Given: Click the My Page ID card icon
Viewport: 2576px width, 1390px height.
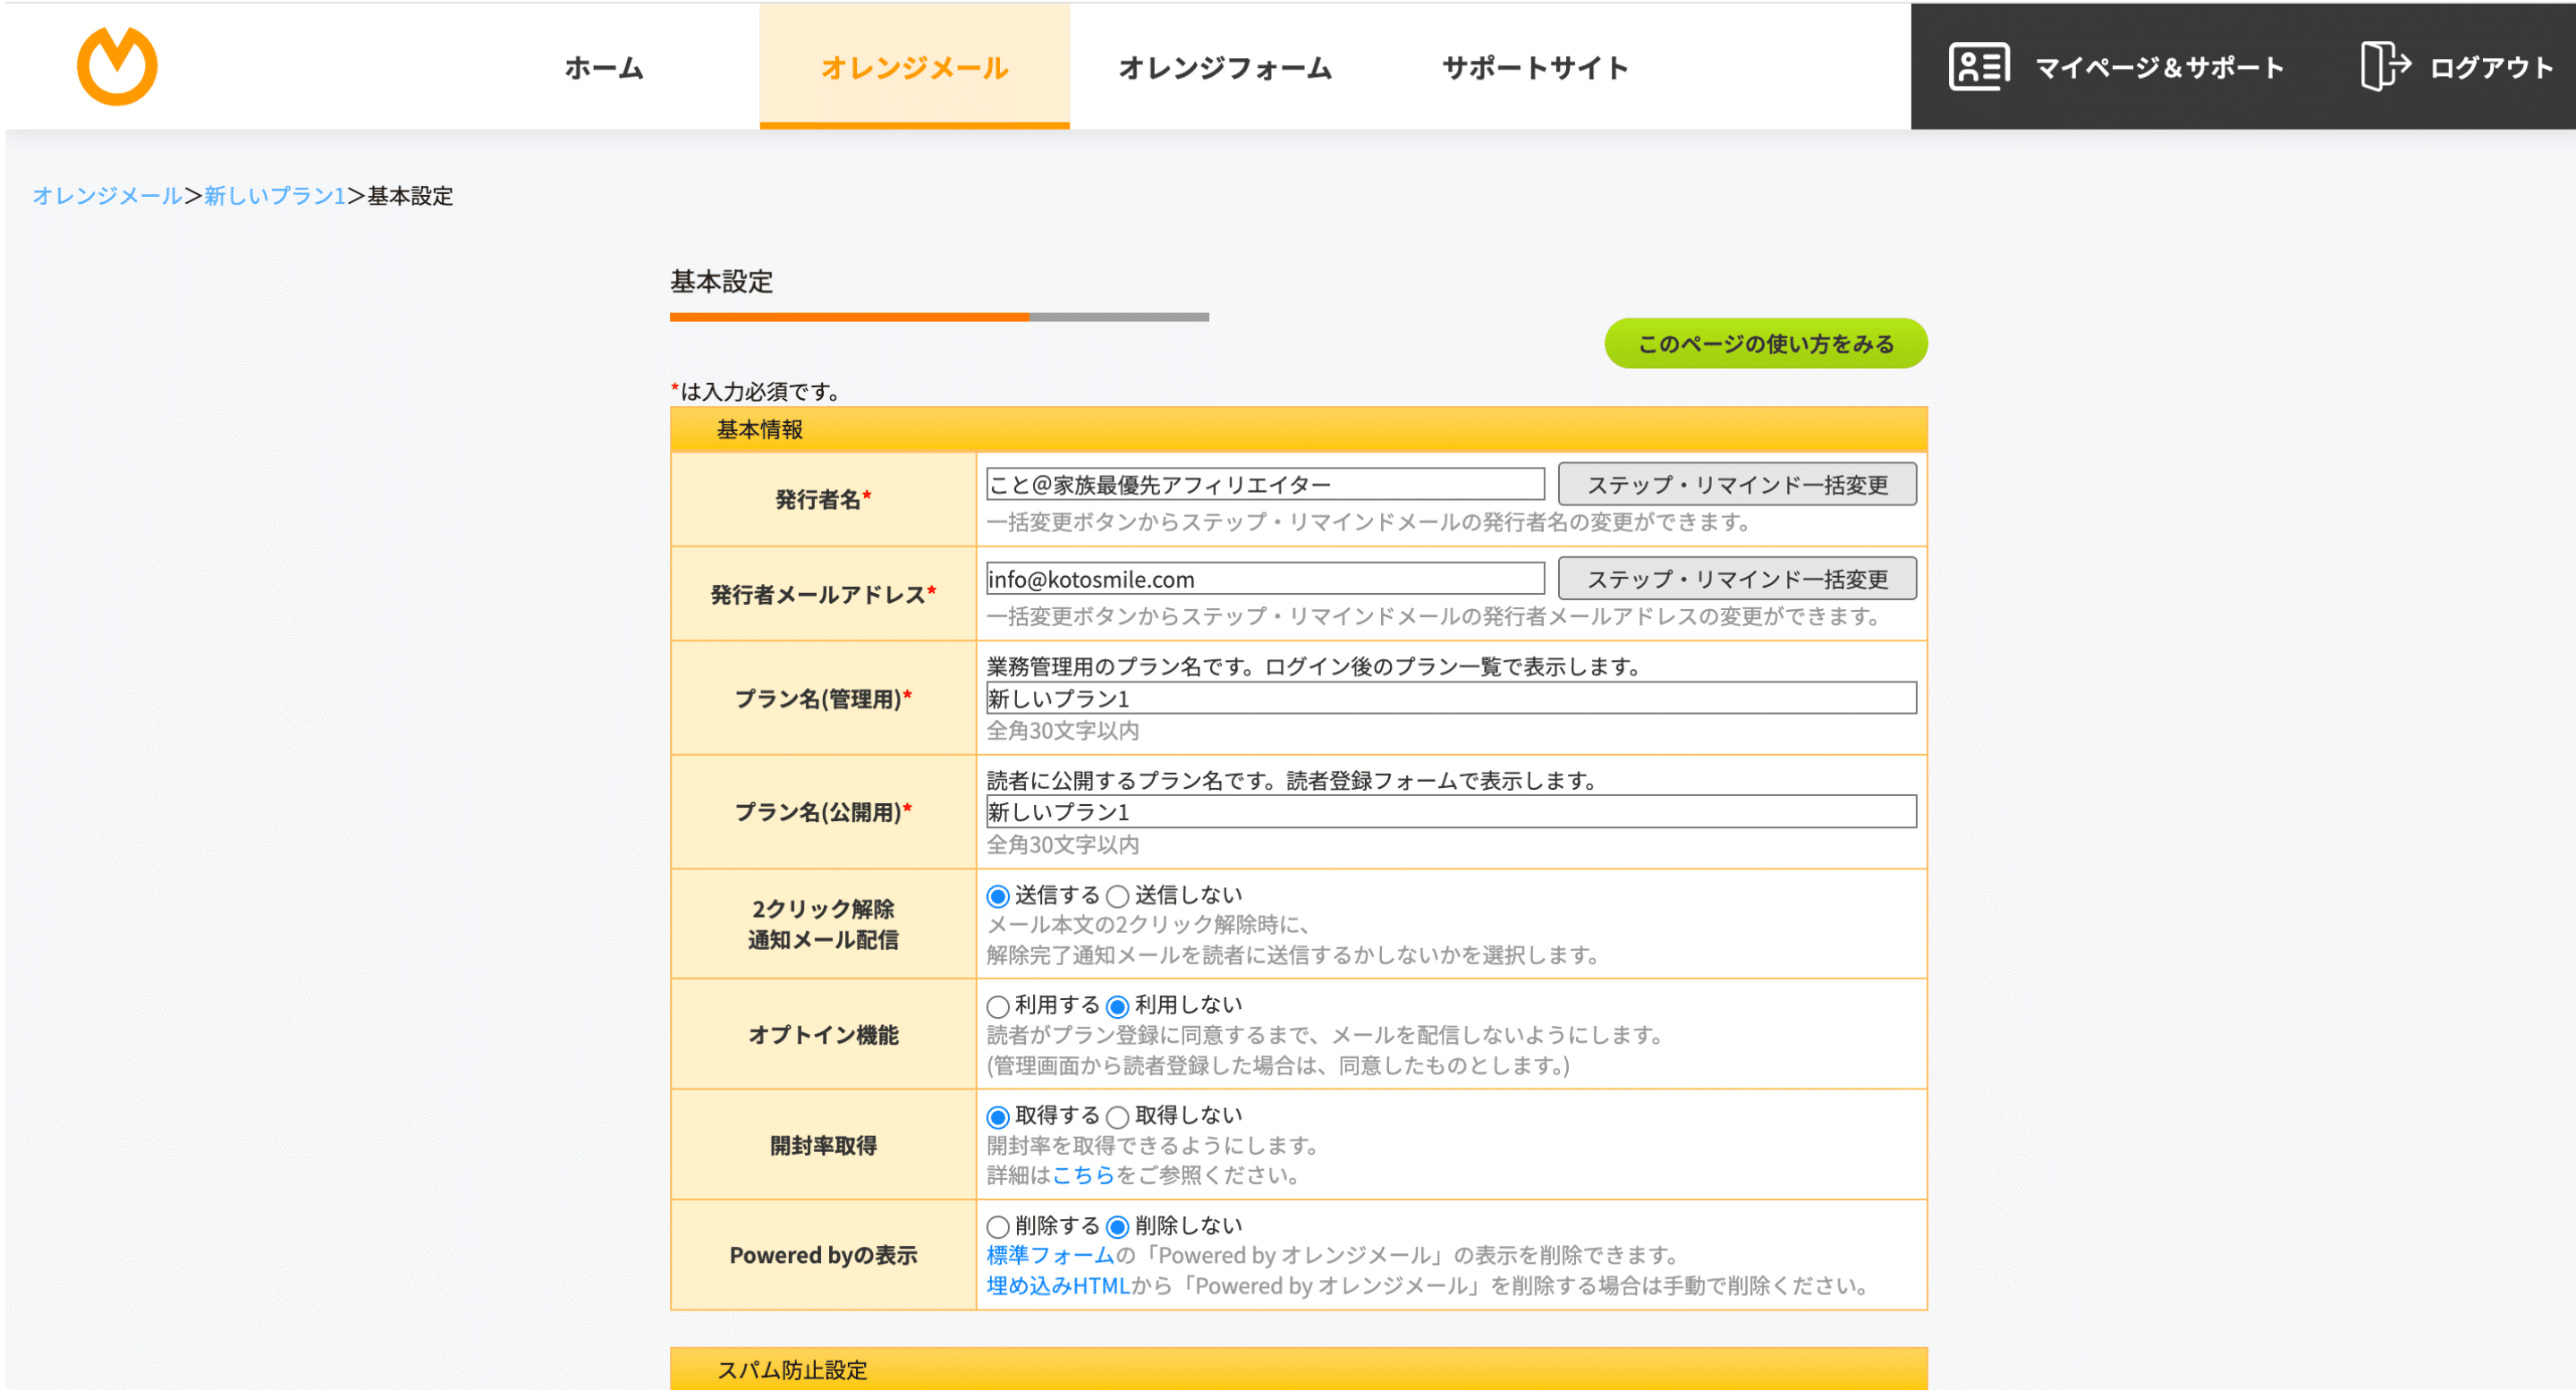Looking at the screenshot, I should coord(1978,67).
